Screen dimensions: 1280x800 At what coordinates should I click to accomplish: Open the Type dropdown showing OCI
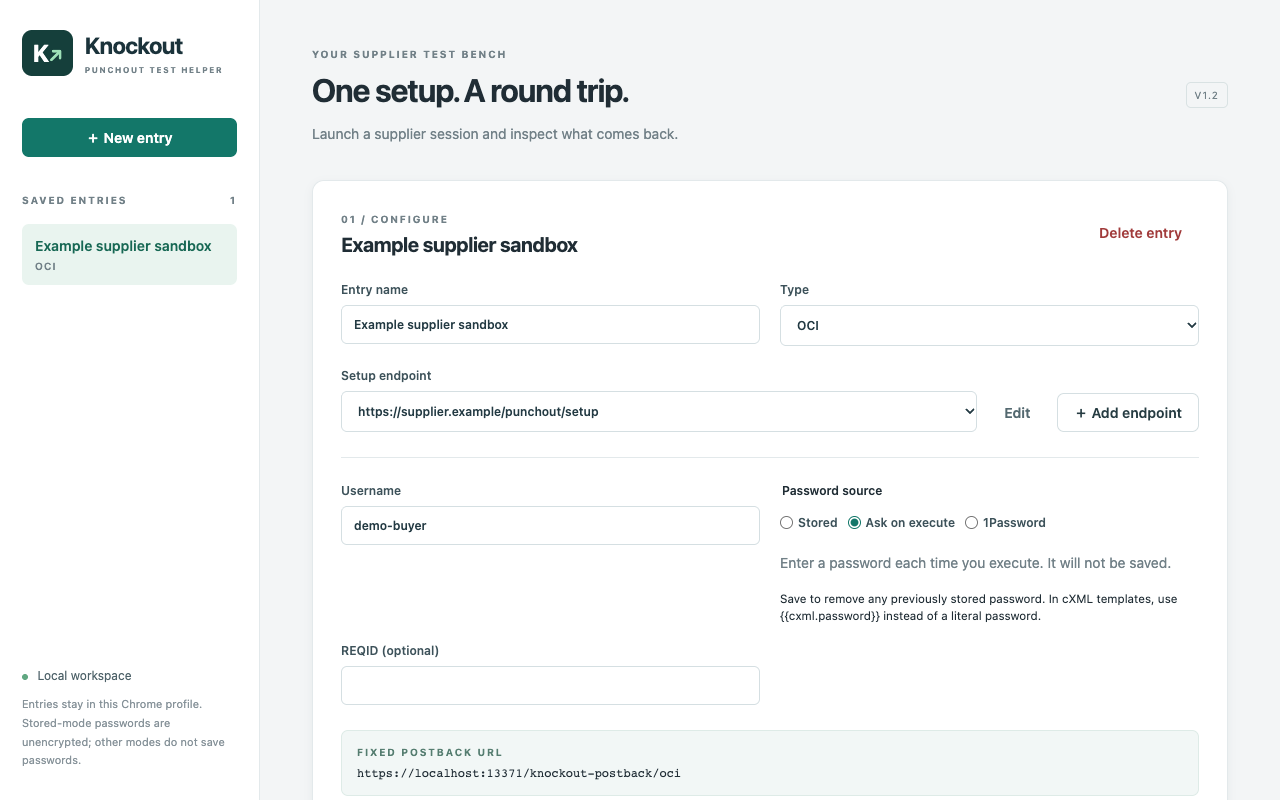pyautogui.click(x=989, y=325)
